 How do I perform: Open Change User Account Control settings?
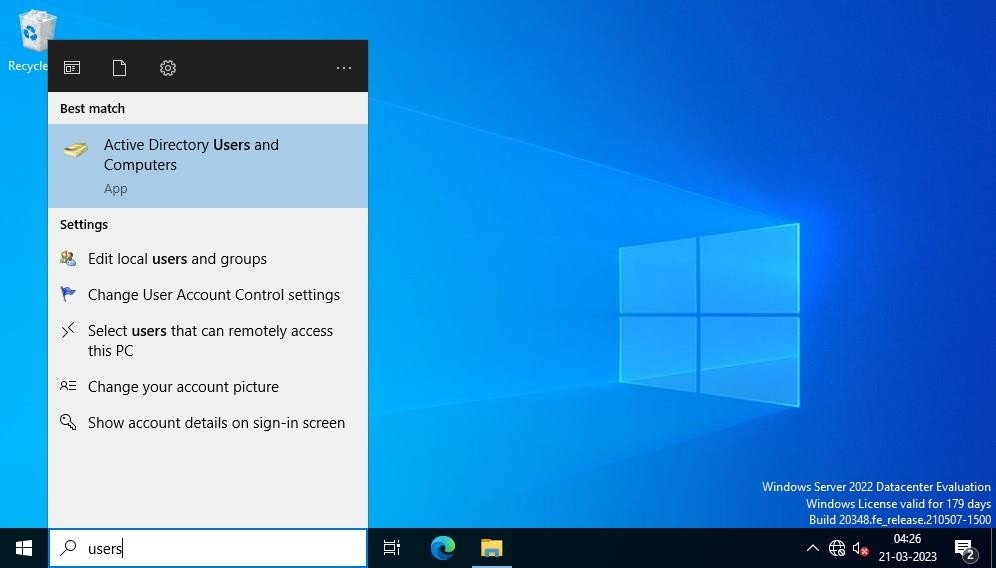pos(208,295)
